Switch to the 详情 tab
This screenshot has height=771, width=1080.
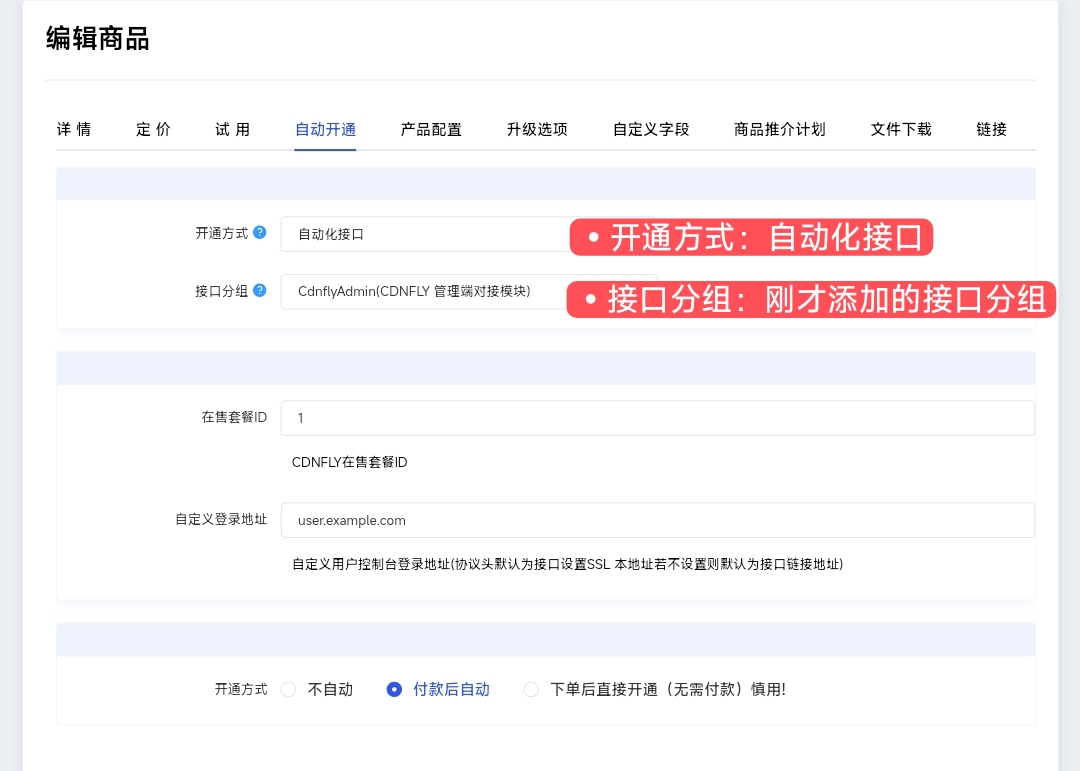[x=74, y=129]
